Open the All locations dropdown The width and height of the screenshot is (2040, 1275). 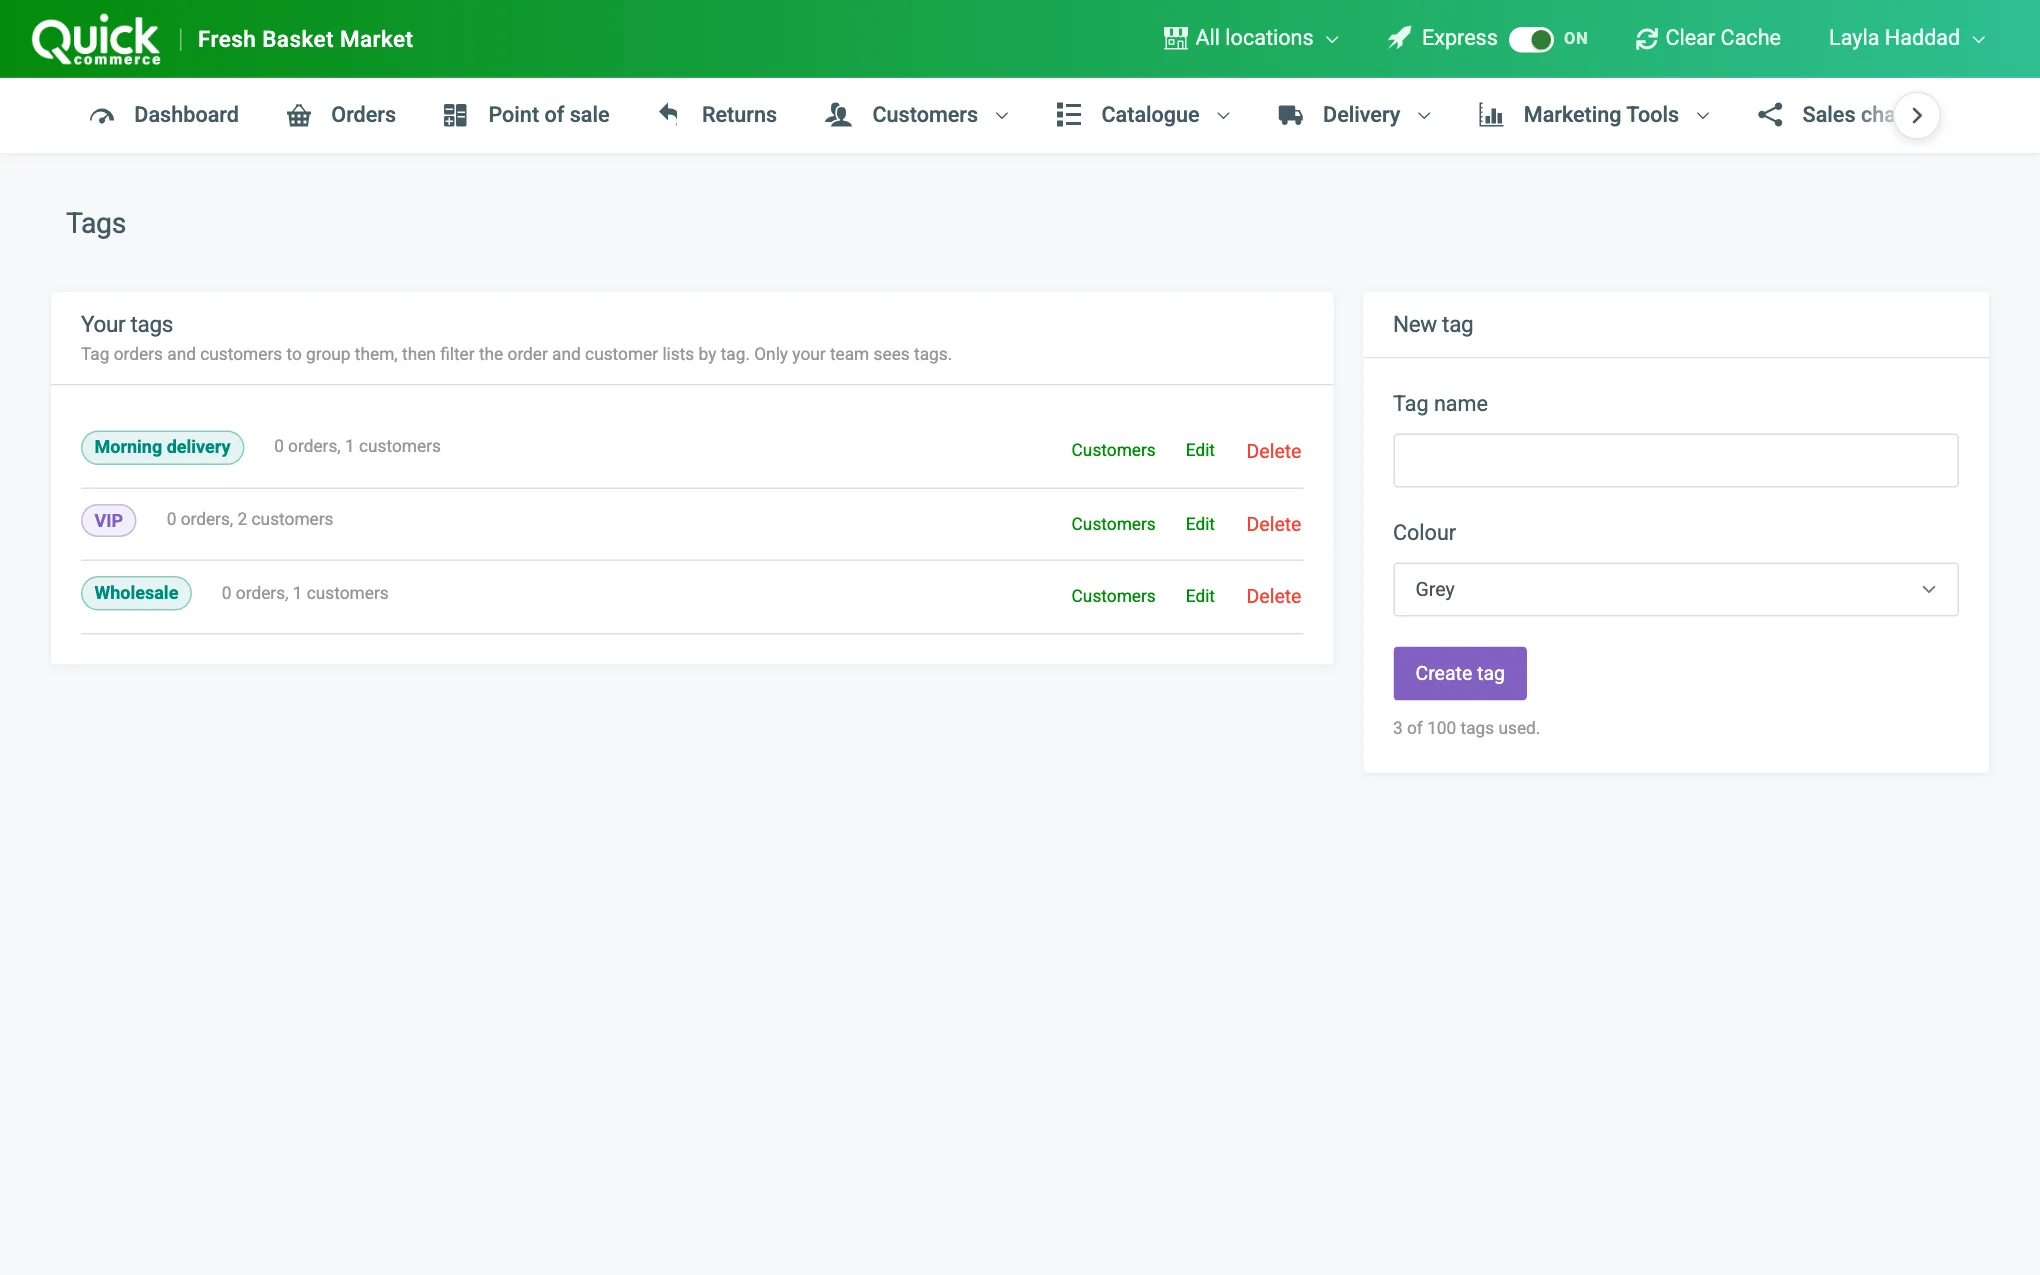coord(1251,38)
